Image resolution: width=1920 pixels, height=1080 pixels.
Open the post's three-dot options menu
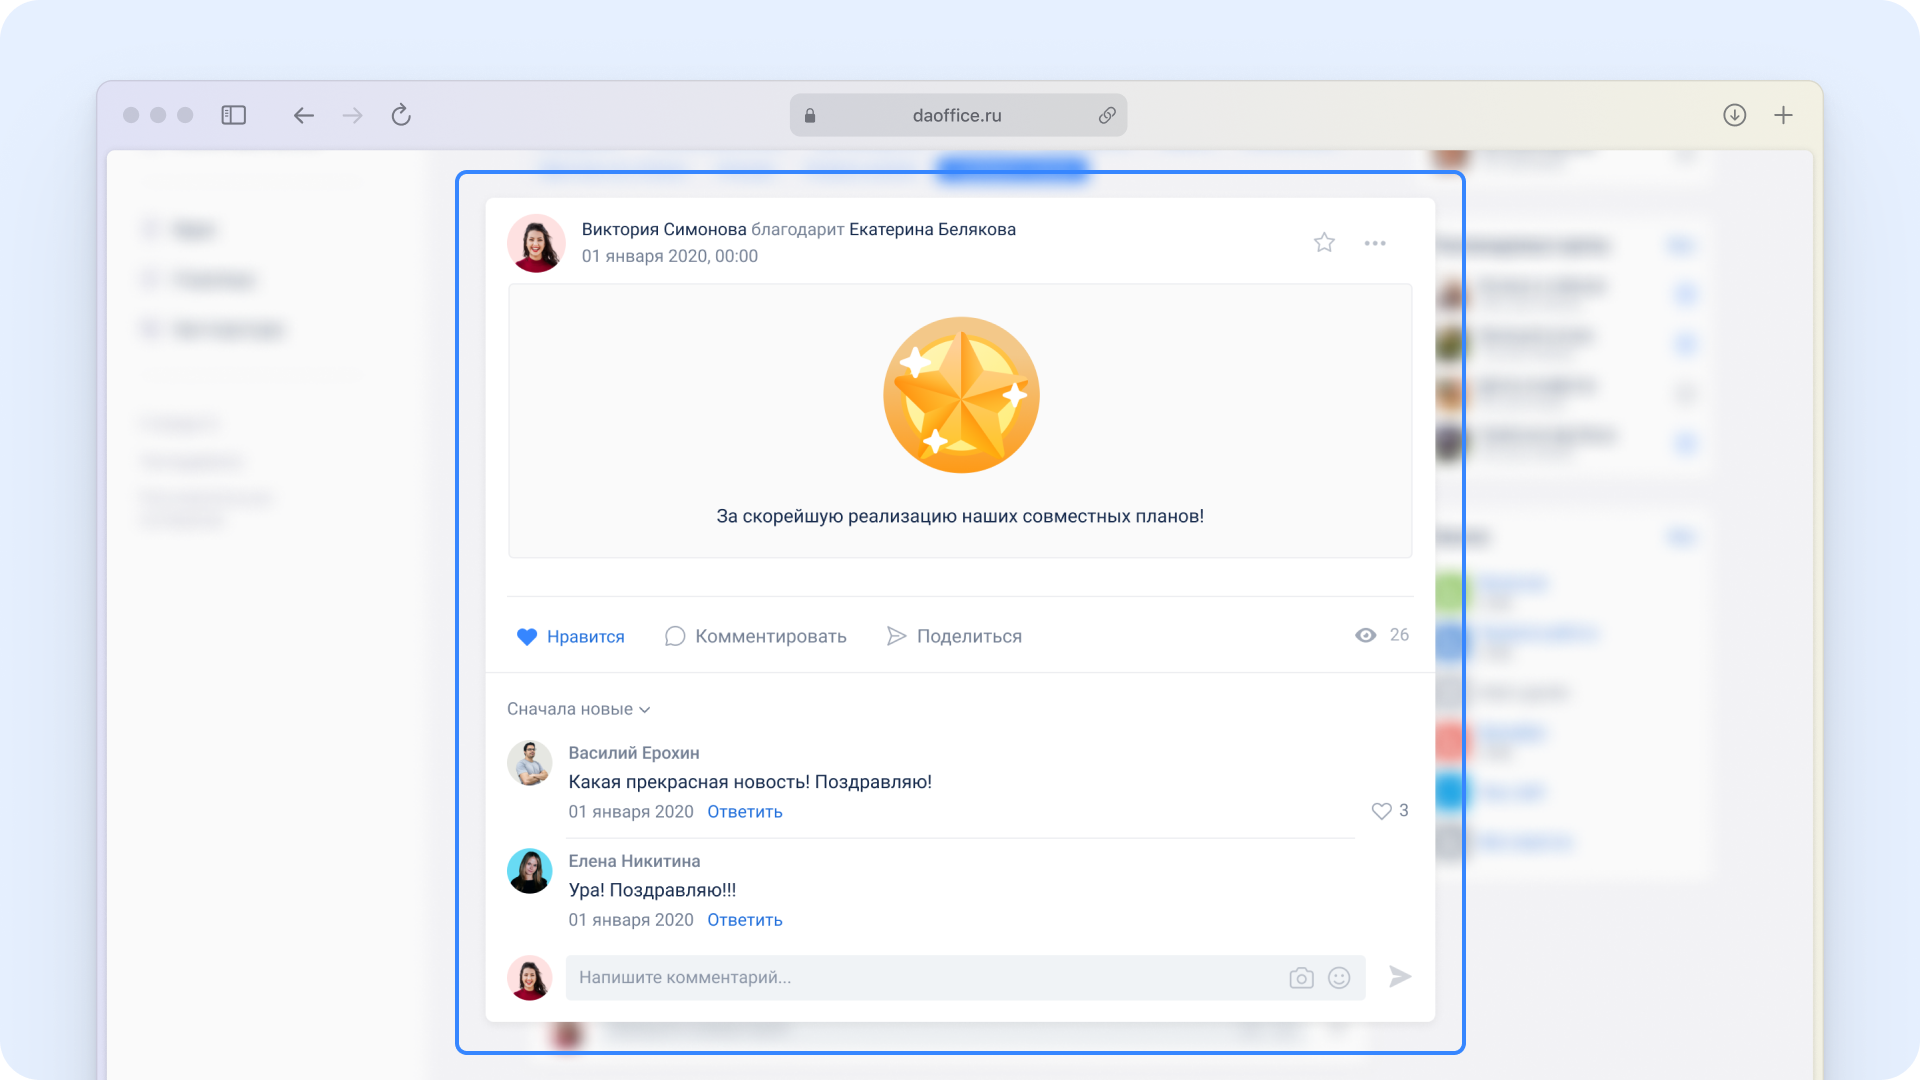1375,243
